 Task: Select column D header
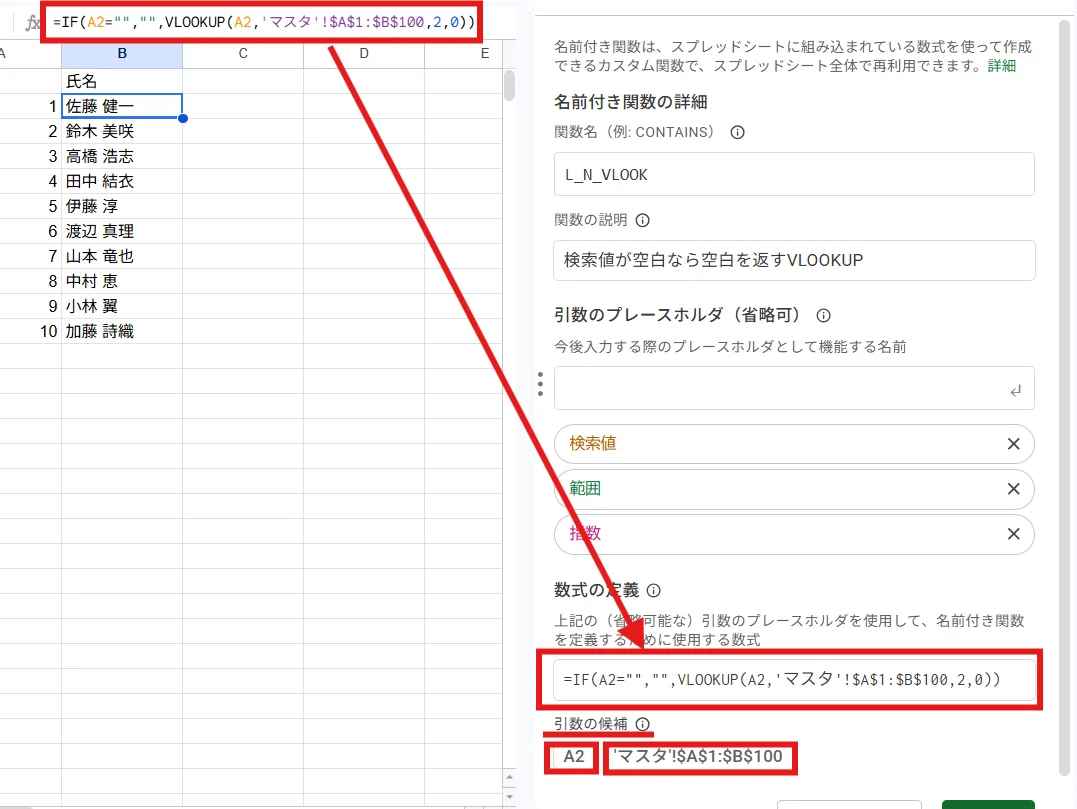point(364,54)
